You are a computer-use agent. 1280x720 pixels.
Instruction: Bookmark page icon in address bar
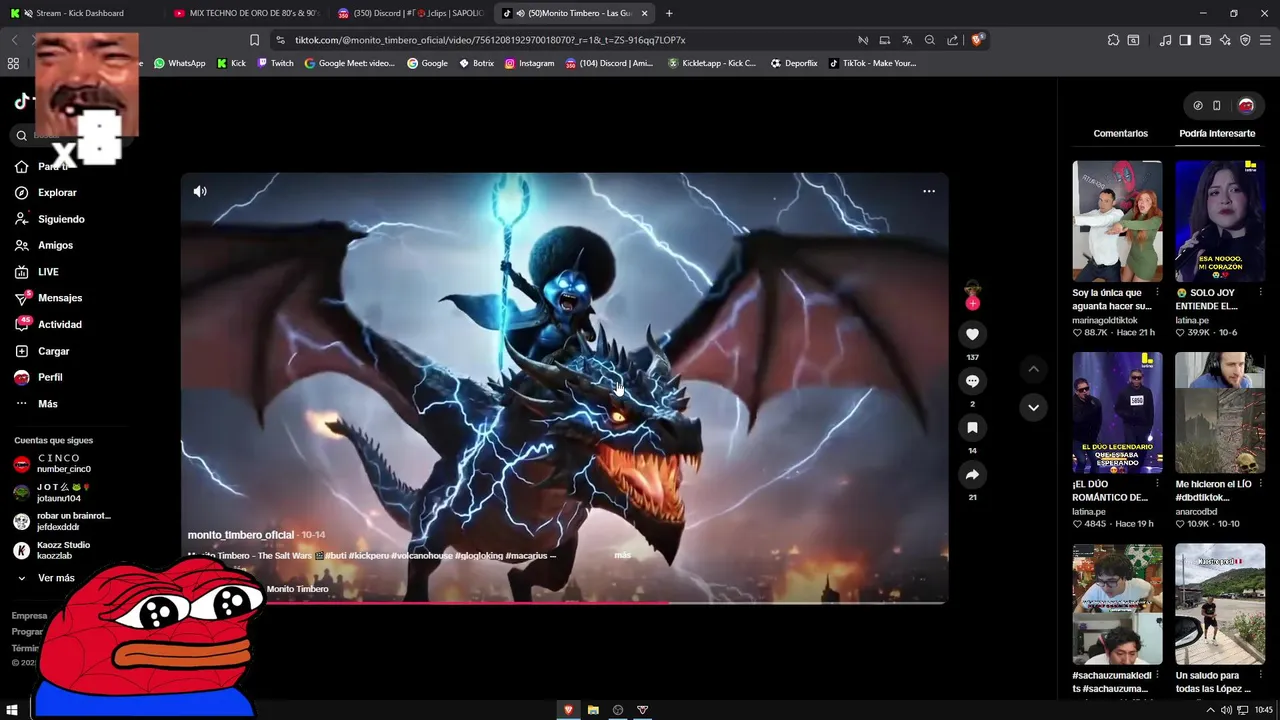(254, 40)
